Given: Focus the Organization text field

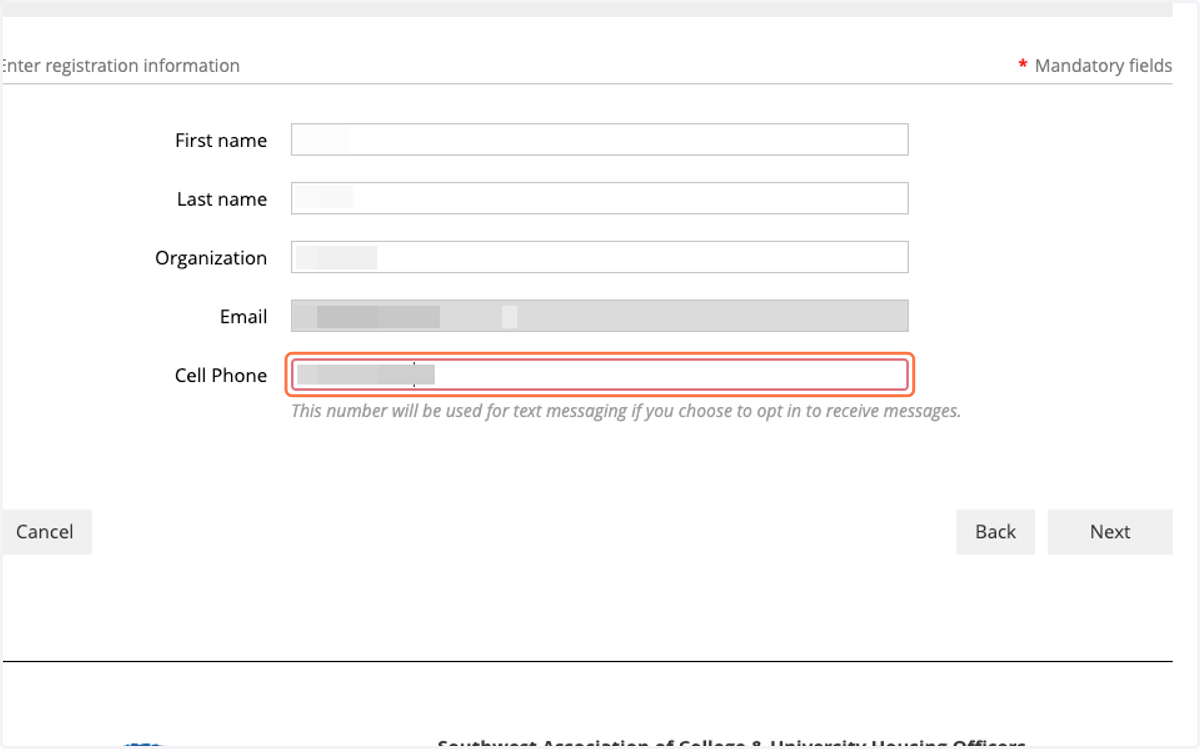Looking at the screenshot, I should [599, 257].
